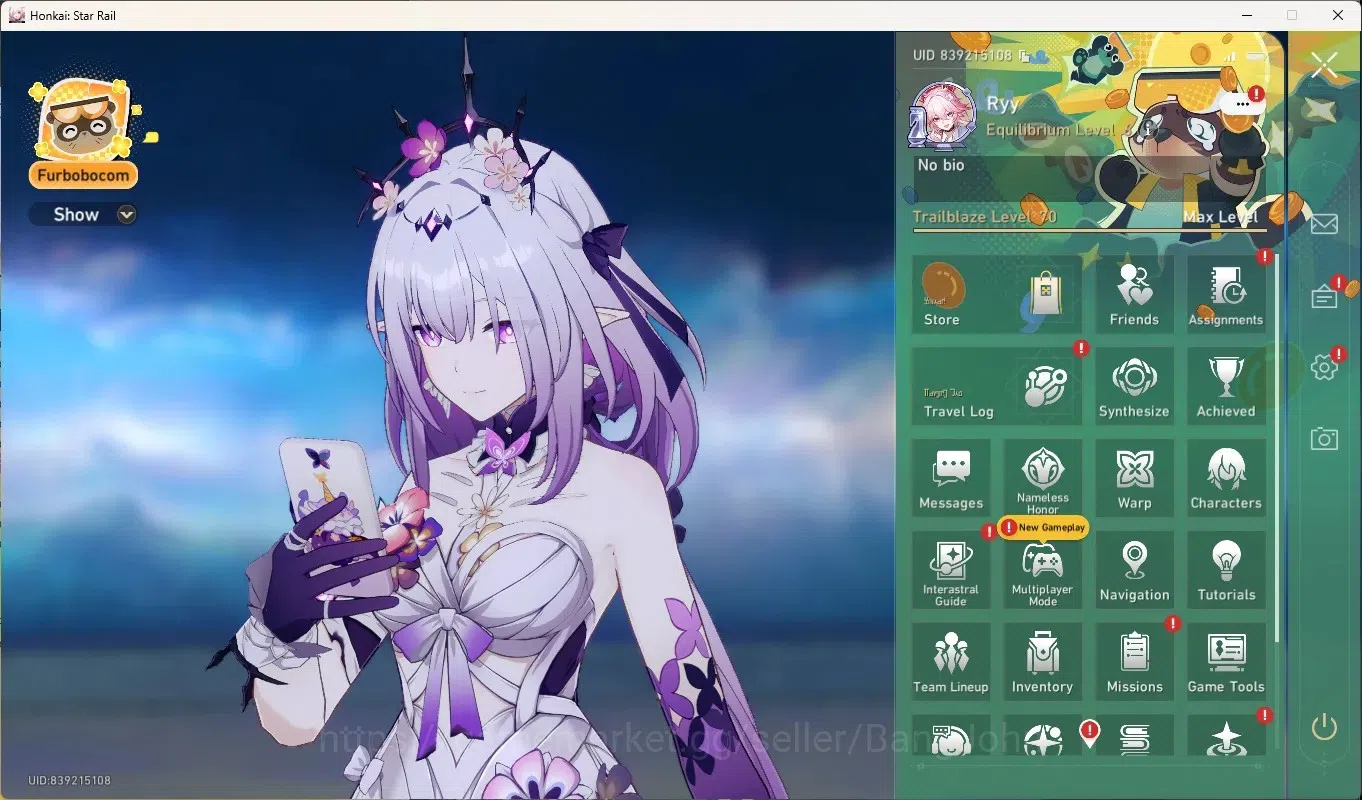Screen dimensions: 1362x800
Task: Open the Synthesize menu
Action: (1134, 386)
